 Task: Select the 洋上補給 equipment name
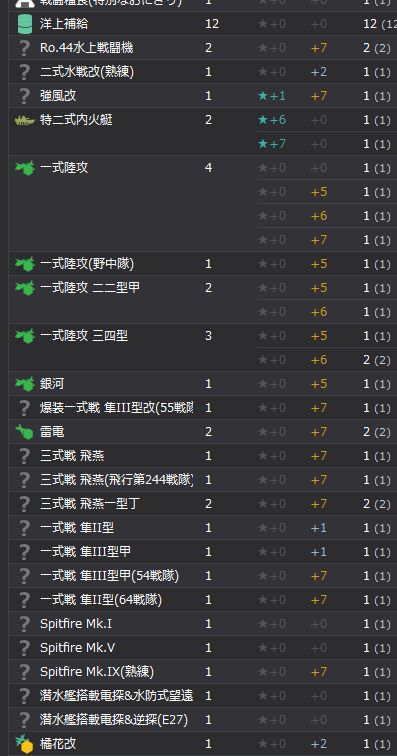coord(64,24)
